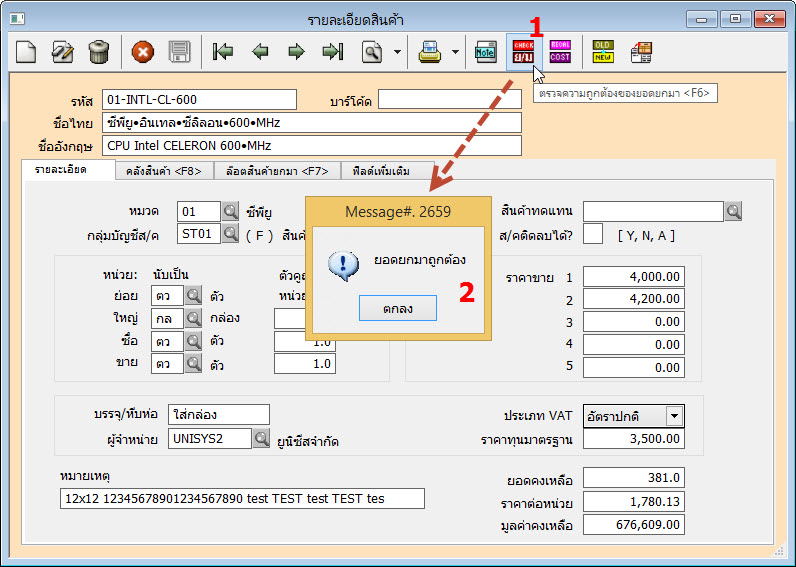Screen dimensions: 796x567
Task: Click the edit record pencil icon
Action: pyautogui.click(x=63, y=51)
